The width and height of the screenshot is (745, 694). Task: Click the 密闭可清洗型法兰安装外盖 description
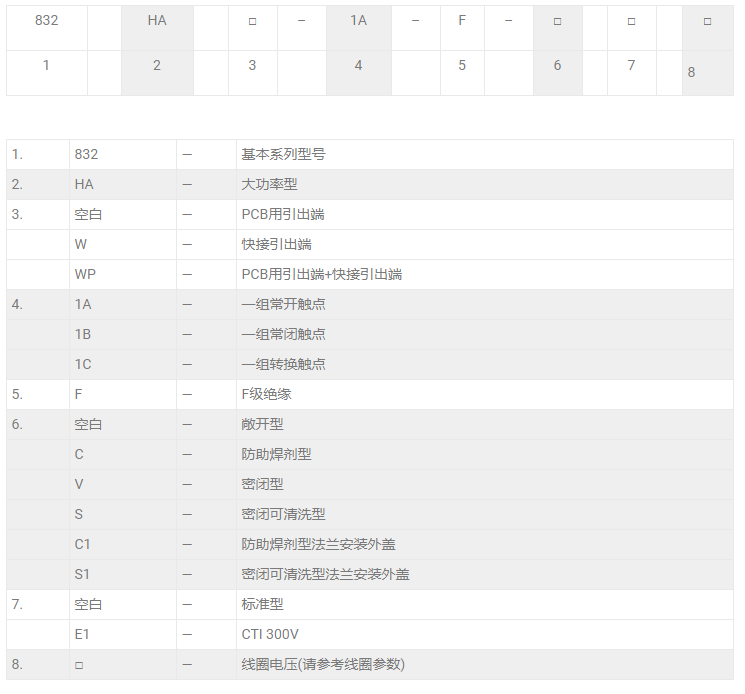pos(325,574)
